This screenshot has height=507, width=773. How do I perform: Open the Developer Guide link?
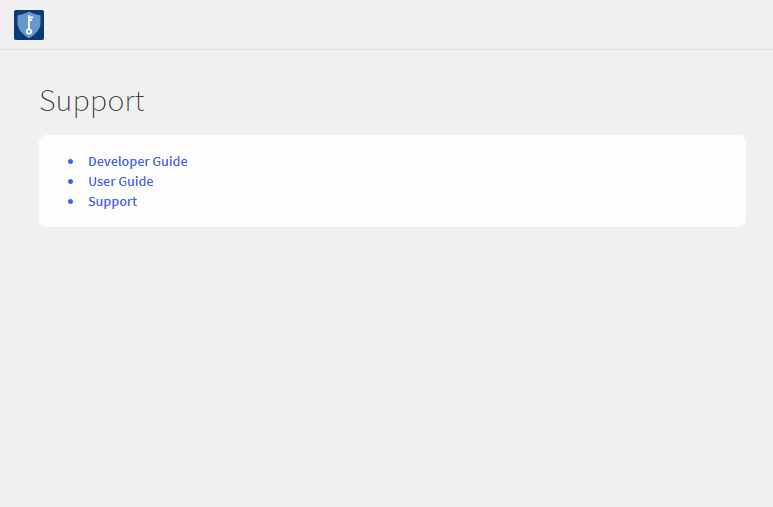click(138, 161)
